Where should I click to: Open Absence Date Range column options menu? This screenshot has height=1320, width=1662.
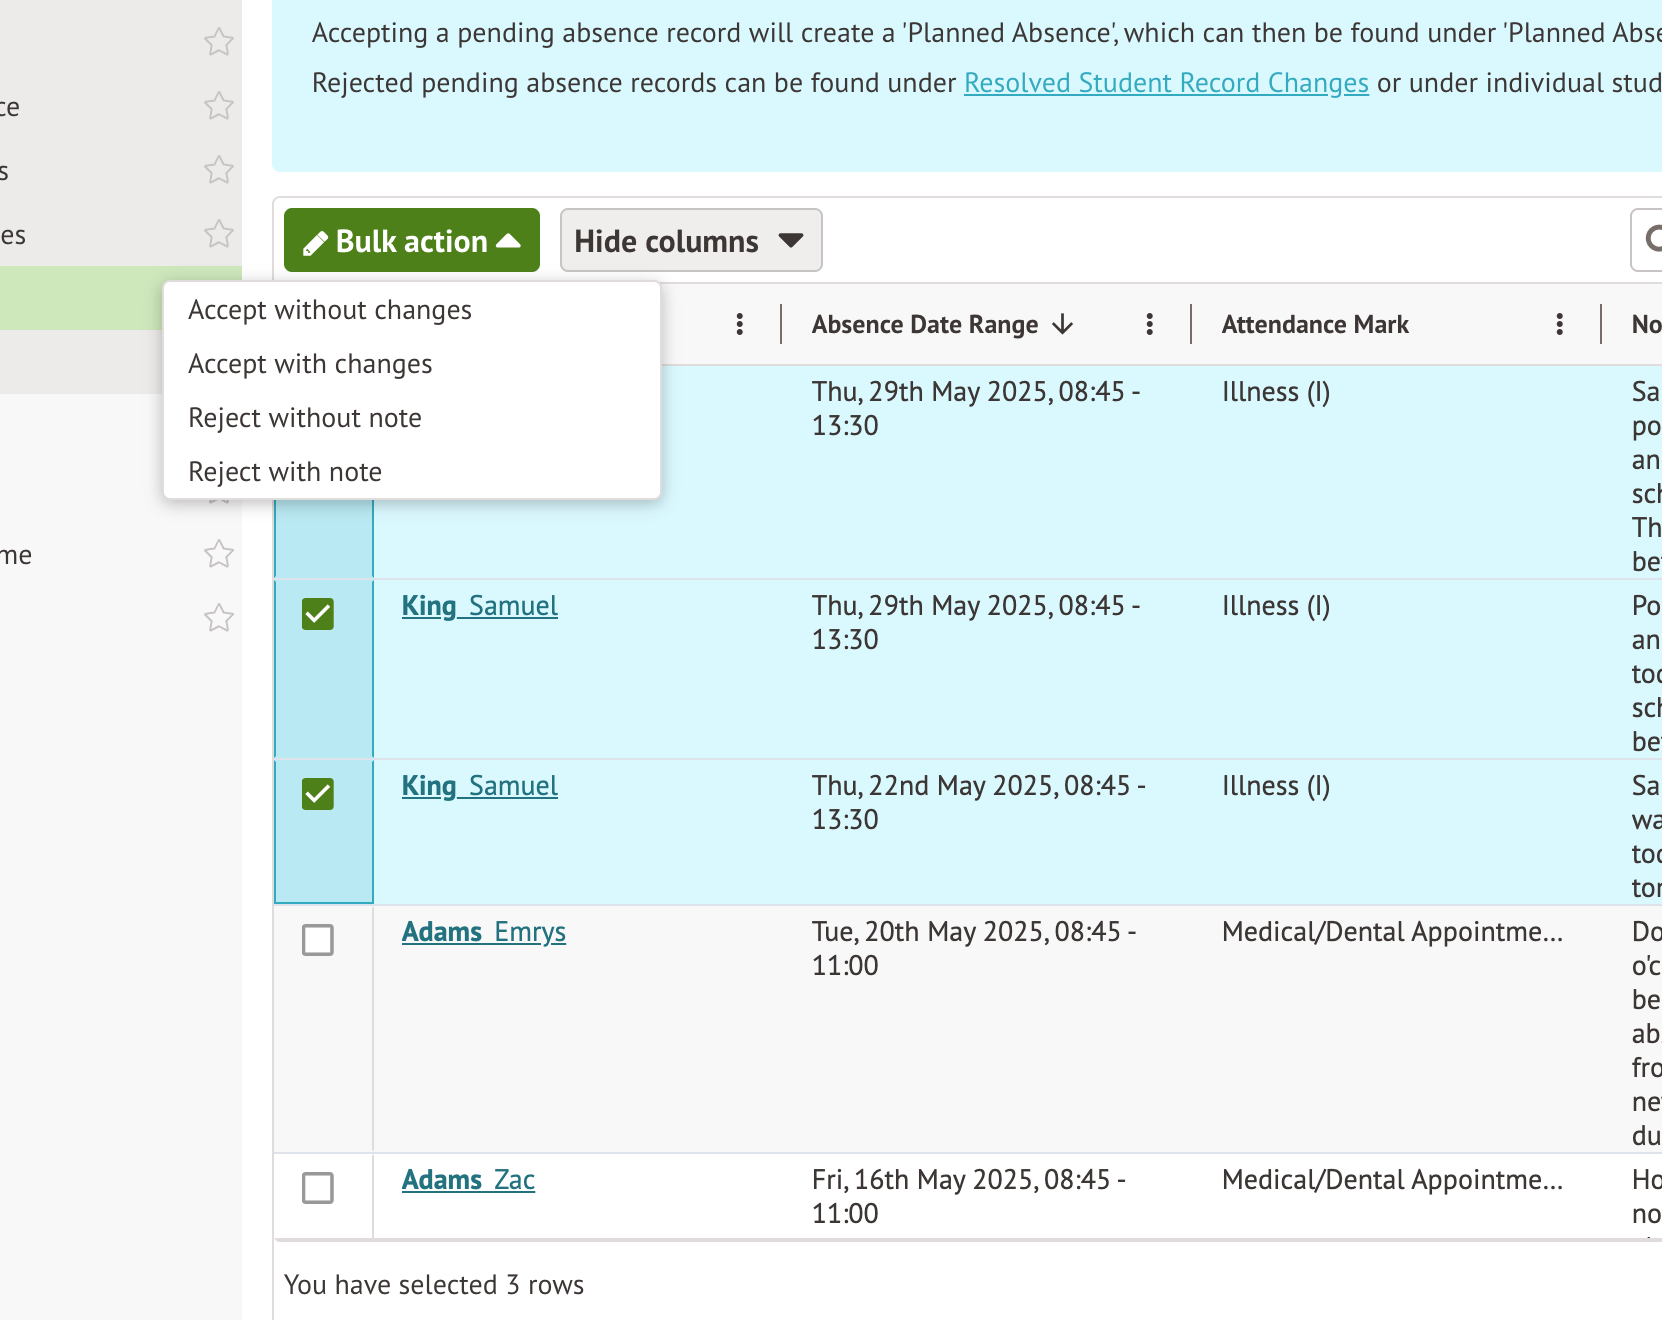click(1149, 324)
